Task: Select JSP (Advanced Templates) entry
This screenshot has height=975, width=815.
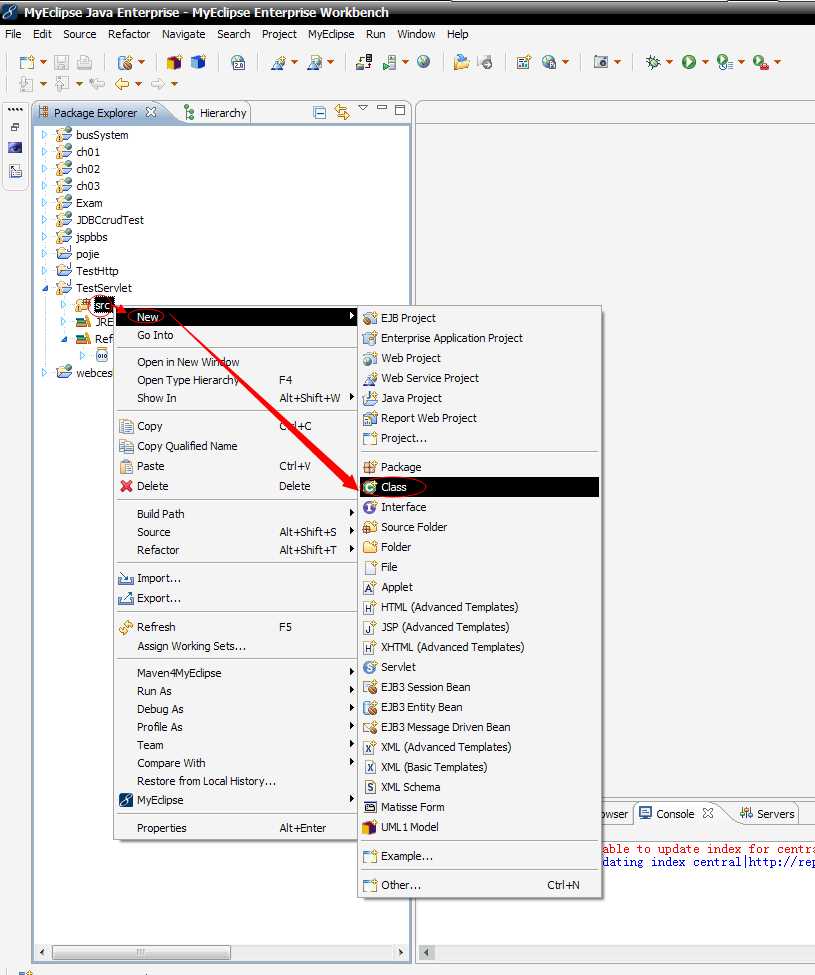Action: point(479,627)
